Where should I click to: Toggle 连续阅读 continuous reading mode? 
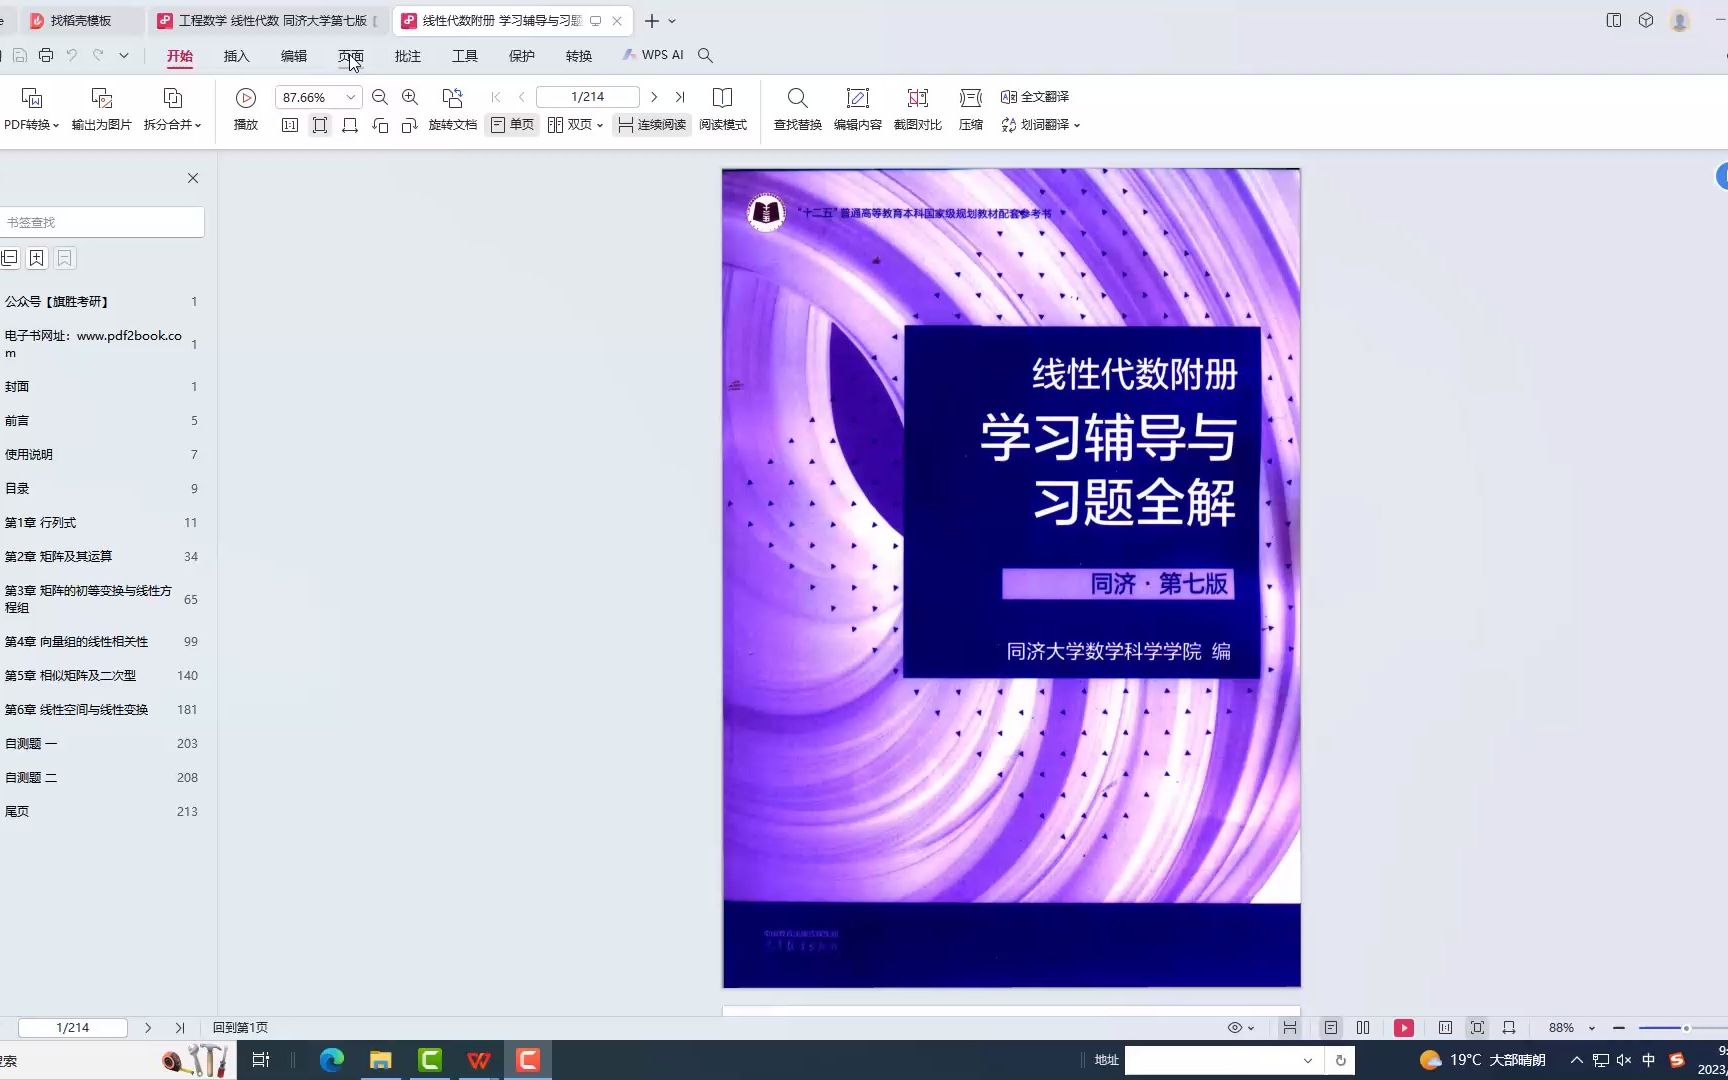pos(650,124)
